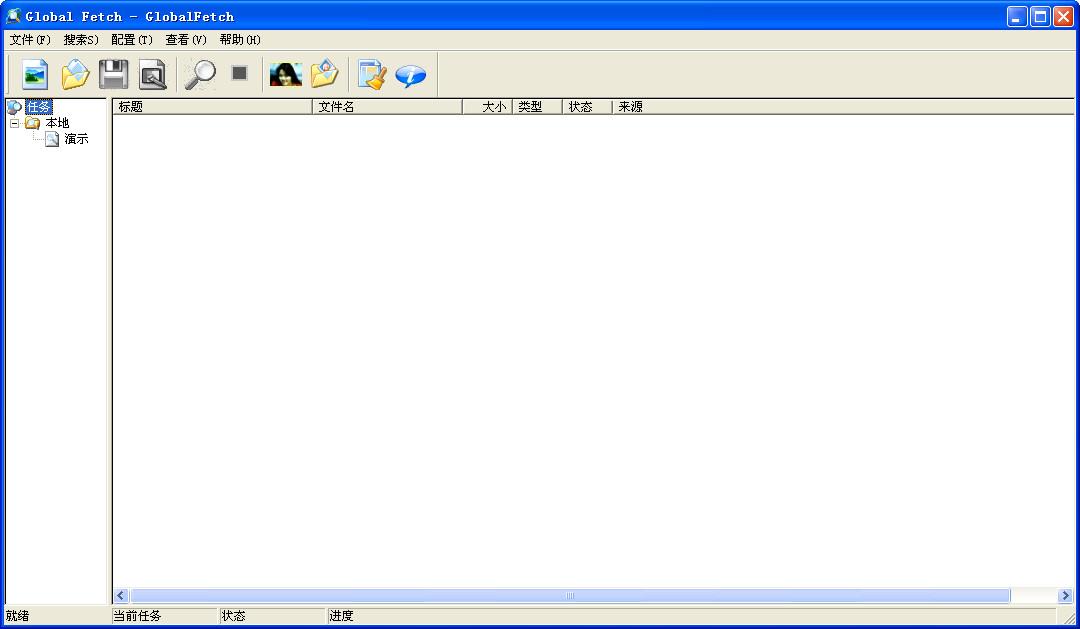Minimize the Global Fetch window
Viewport: 1080px width, 629px height.
pyautogui.click(x=1017, y=17)
